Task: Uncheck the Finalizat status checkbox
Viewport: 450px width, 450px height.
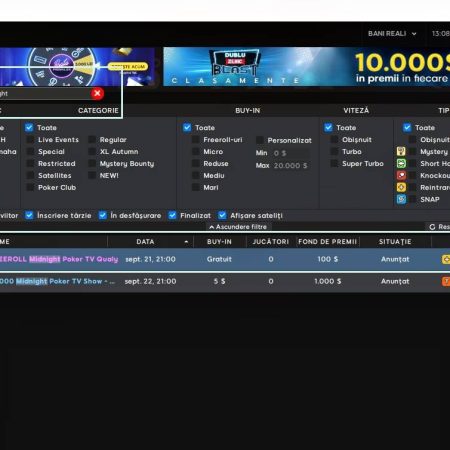Action: coord(172,215)
